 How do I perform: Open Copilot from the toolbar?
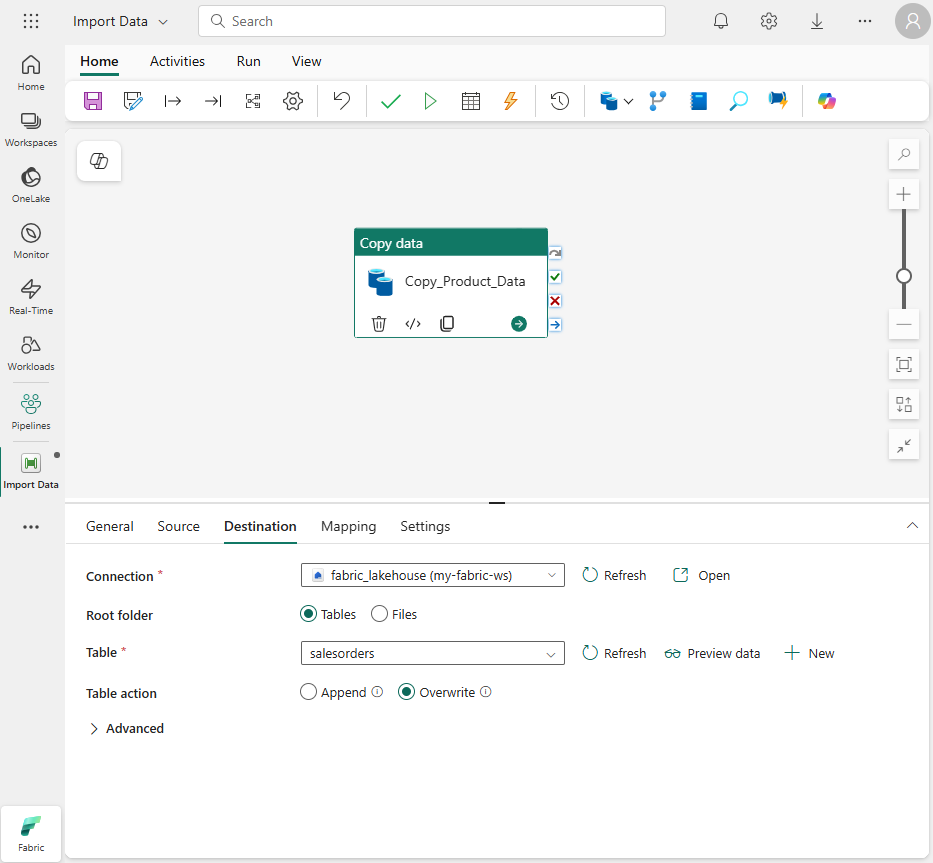[x=826, y=100]
